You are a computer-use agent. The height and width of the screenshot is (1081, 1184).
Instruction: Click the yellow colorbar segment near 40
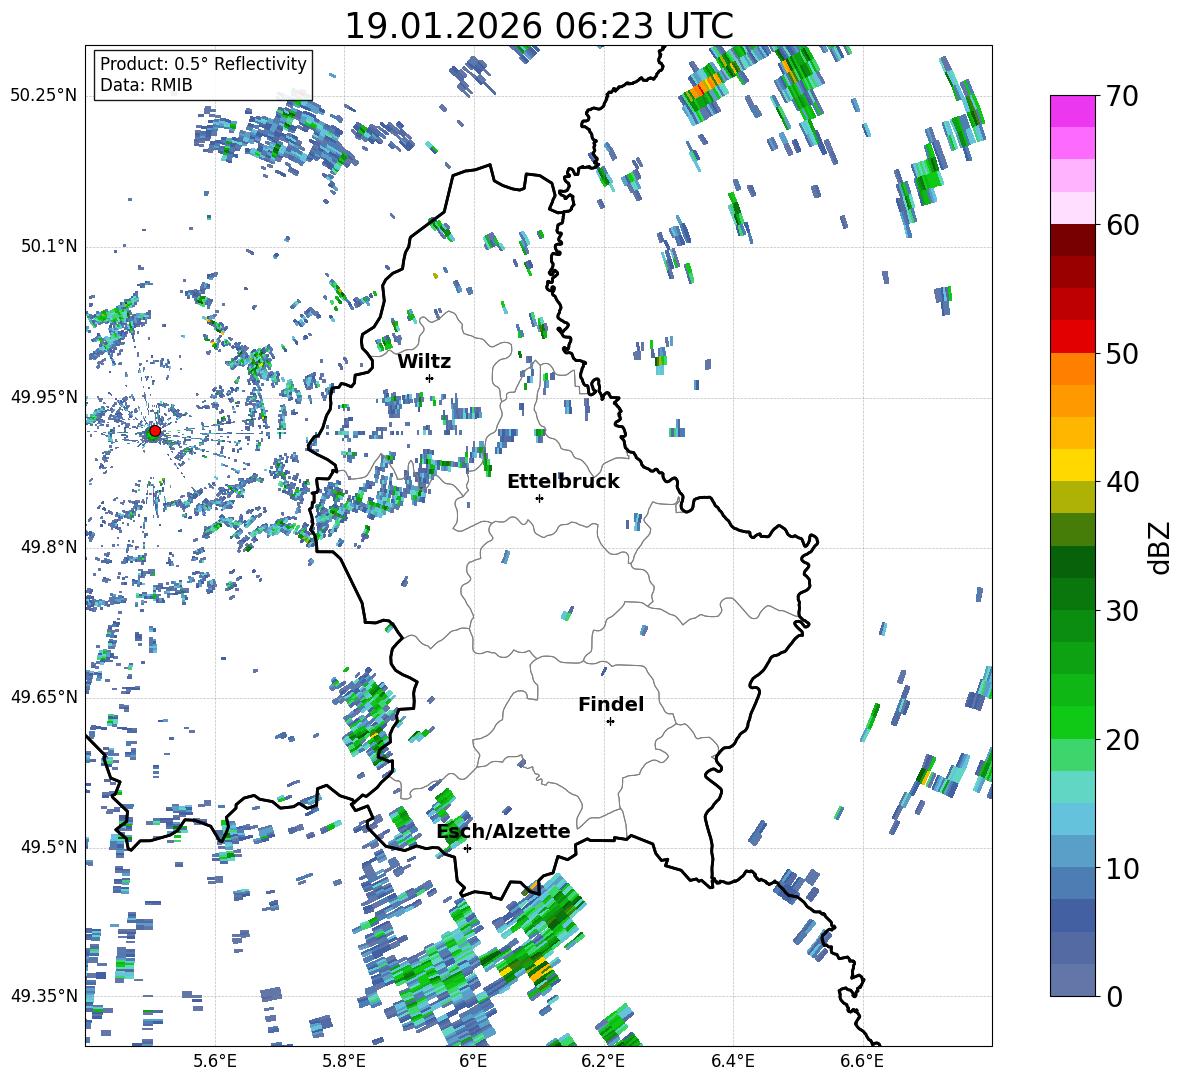1073,465
